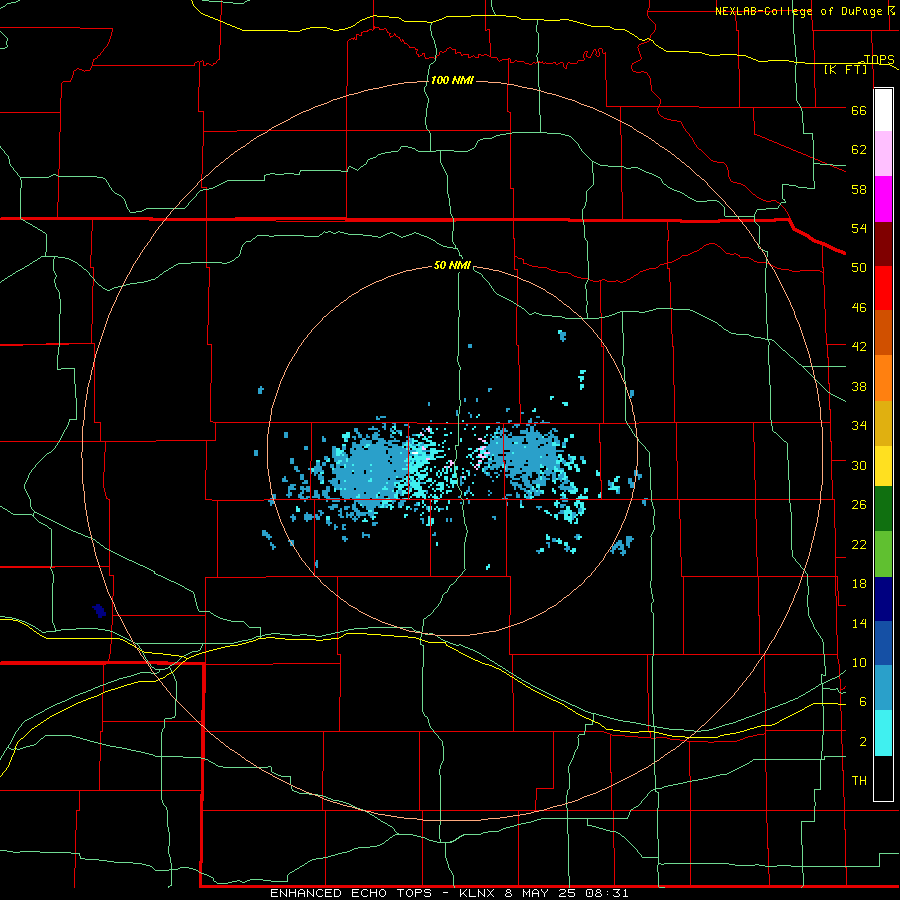Click the "62" scale value
Image resolution: width=900 pixels, height=900 pixels.
tap(859, 149)
